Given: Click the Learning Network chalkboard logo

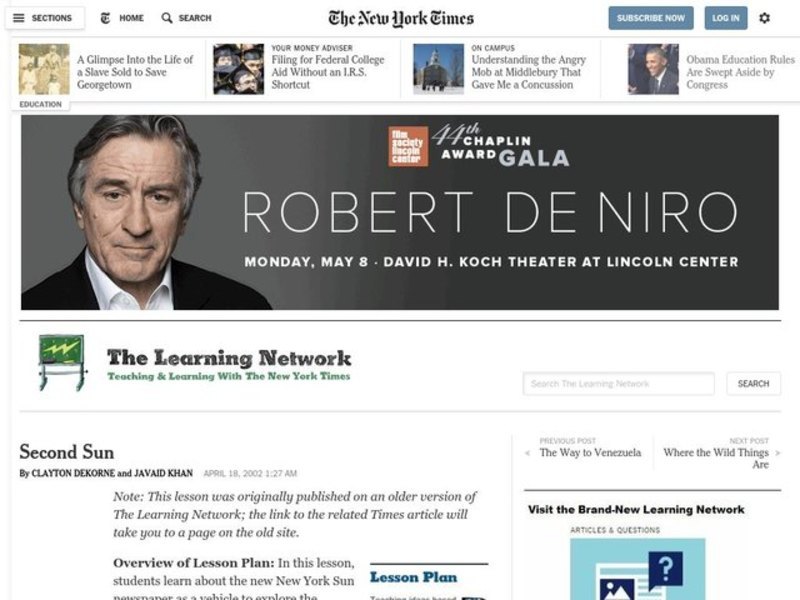Looking at the screenshot, I should point(62,362).
